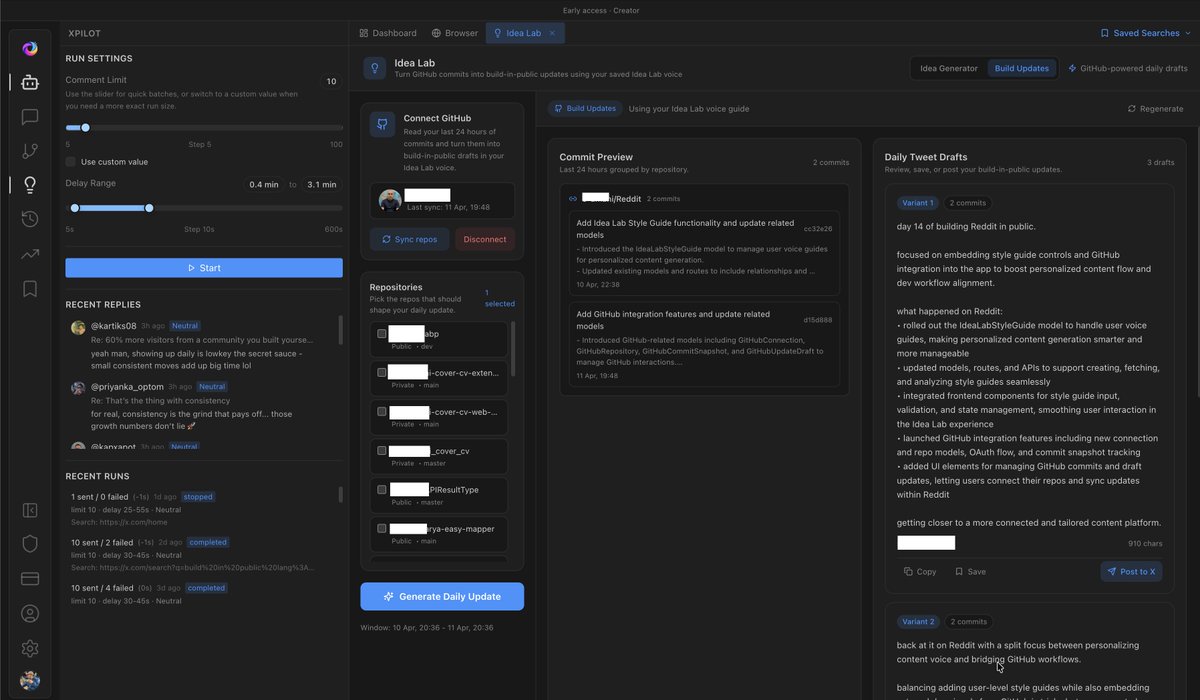Open the trending analytics sidebar icon

click(x=30, y=254)
